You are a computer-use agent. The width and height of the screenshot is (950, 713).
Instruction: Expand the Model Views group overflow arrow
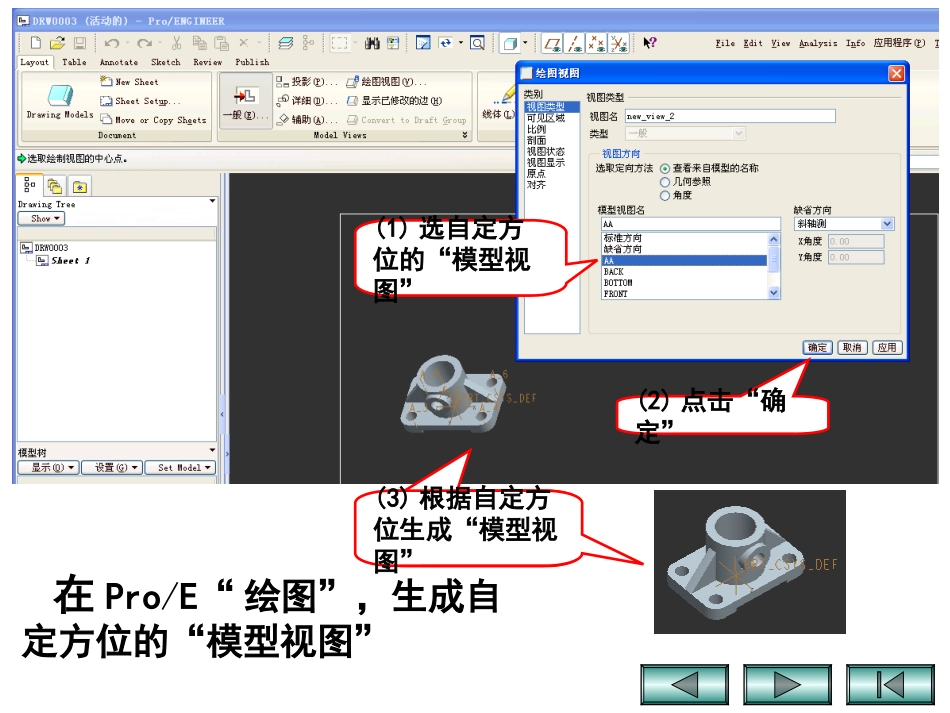coord(465,135)
